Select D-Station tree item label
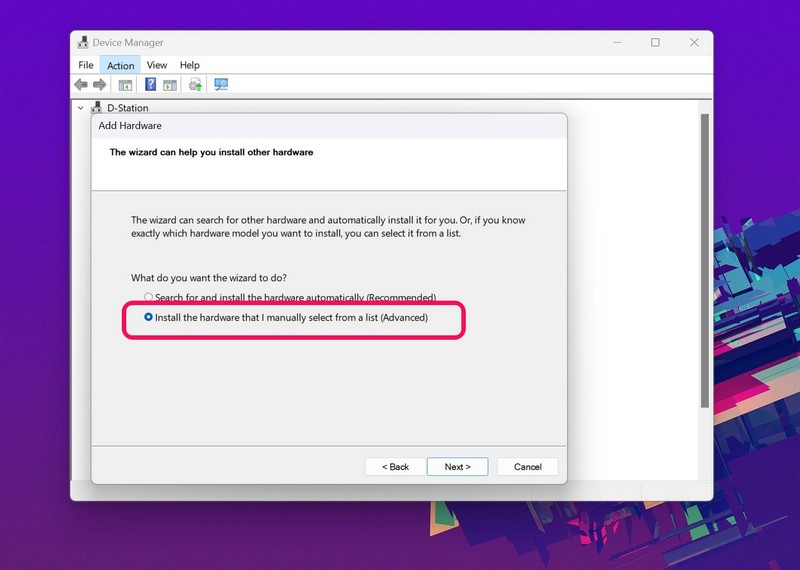 click(x=128, y=108)
